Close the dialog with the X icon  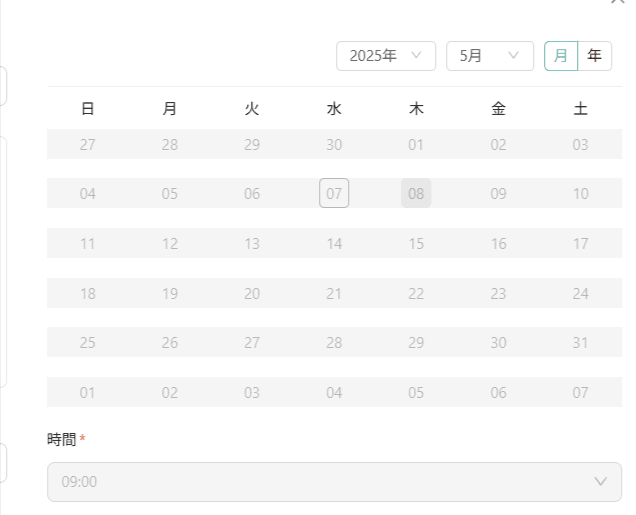coord(617,1)
